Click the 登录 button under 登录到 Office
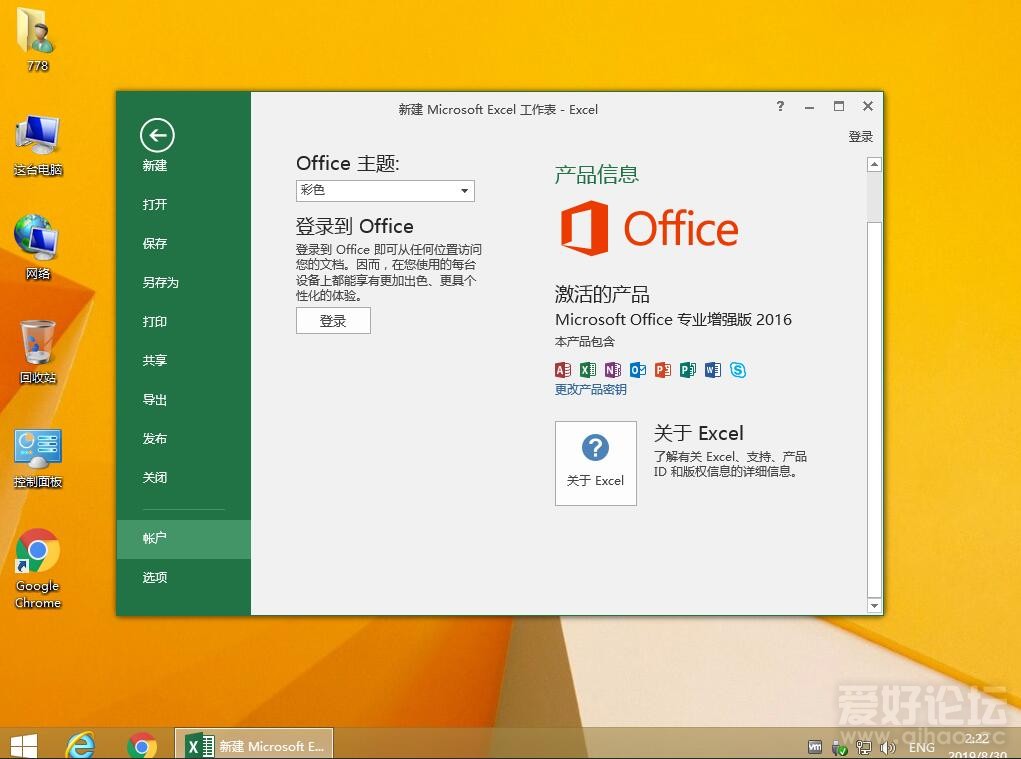 coord(333,321)
